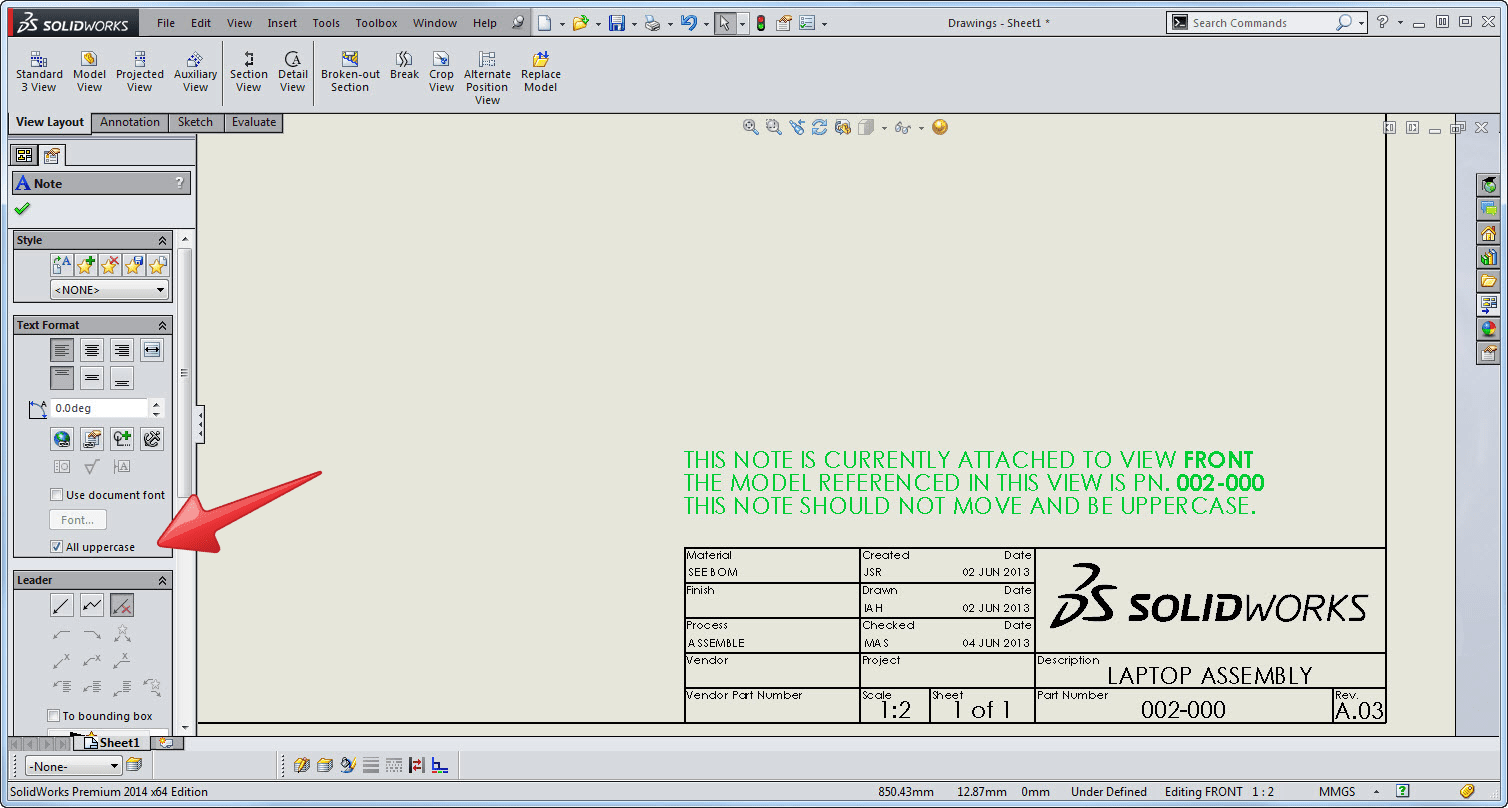Viewport: 1508px width, 808px height.
Task: Open the PropertyManager tab icon
Action: 51,155
